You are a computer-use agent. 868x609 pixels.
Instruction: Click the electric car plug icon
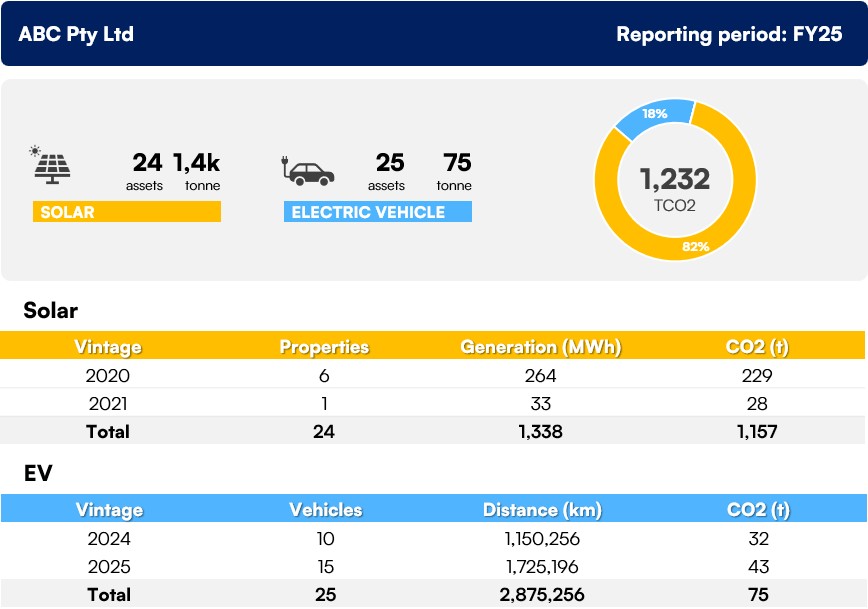click(x=308, y=169)
